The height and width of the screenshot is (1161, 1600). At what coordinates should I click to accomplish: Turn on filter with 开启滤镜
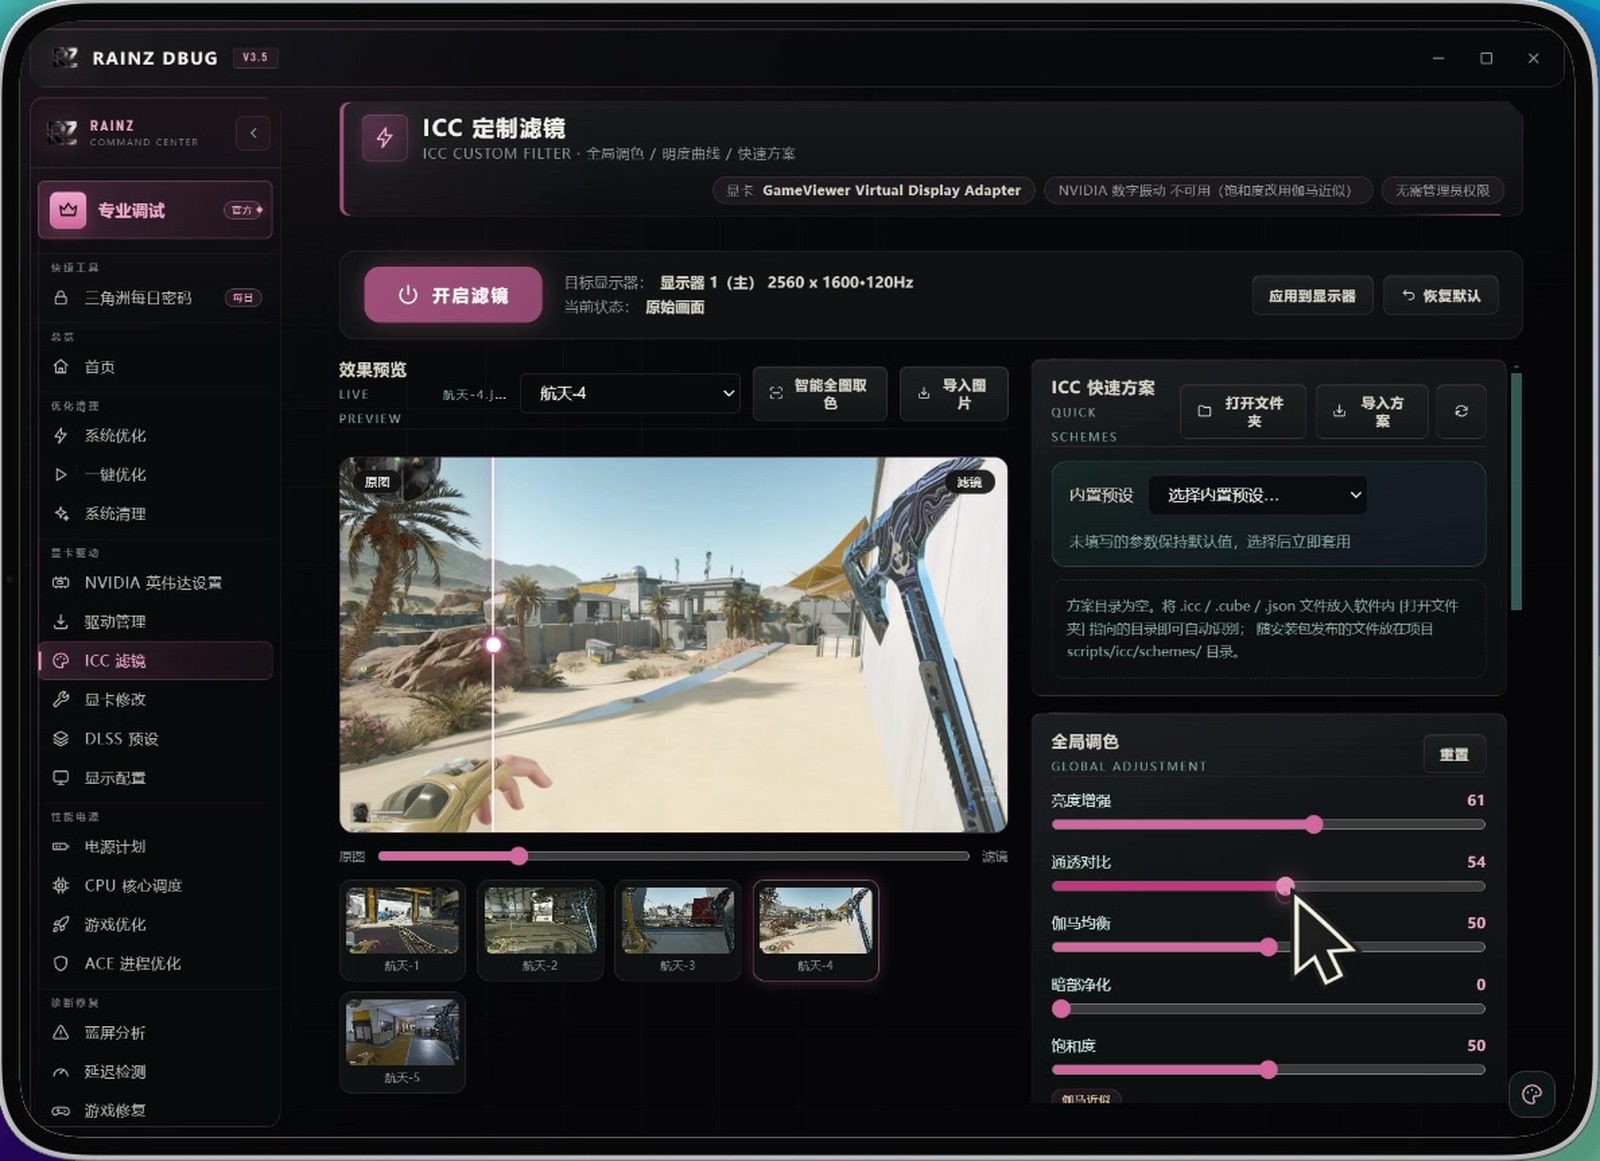453,295
